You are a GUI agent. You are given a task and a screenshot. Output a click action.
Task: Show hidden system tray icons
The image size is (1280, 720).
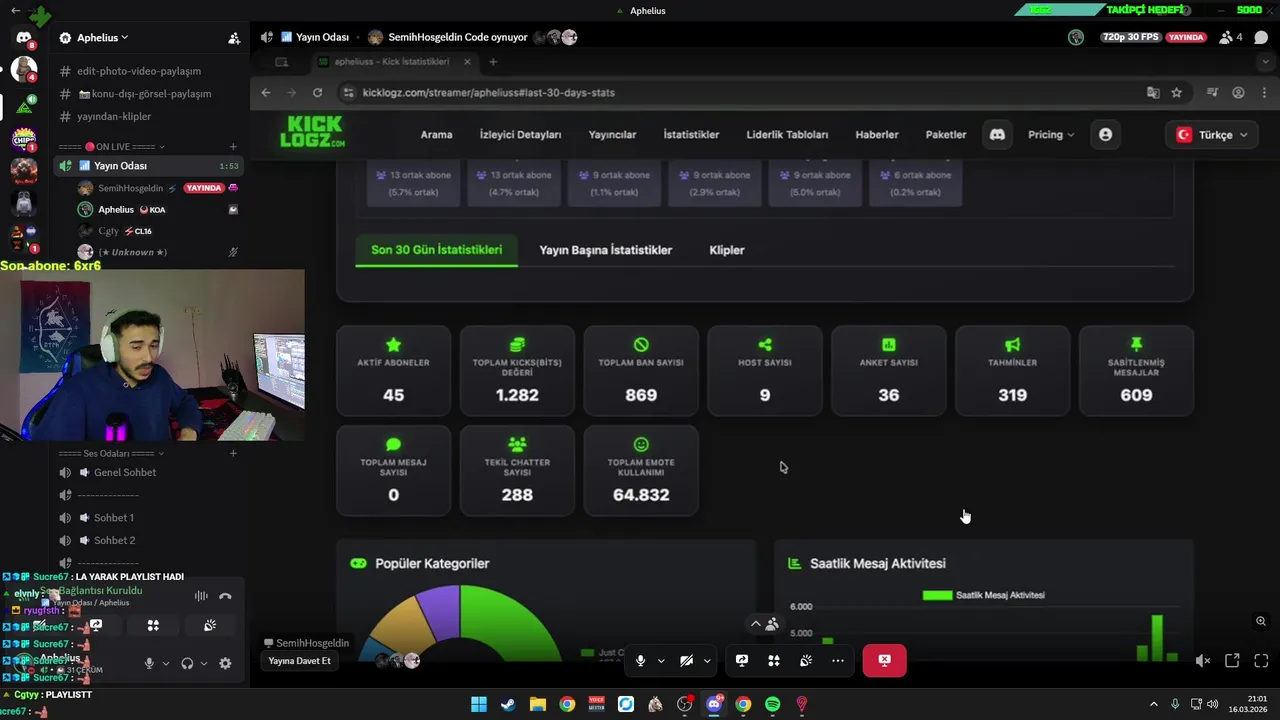1153,704
